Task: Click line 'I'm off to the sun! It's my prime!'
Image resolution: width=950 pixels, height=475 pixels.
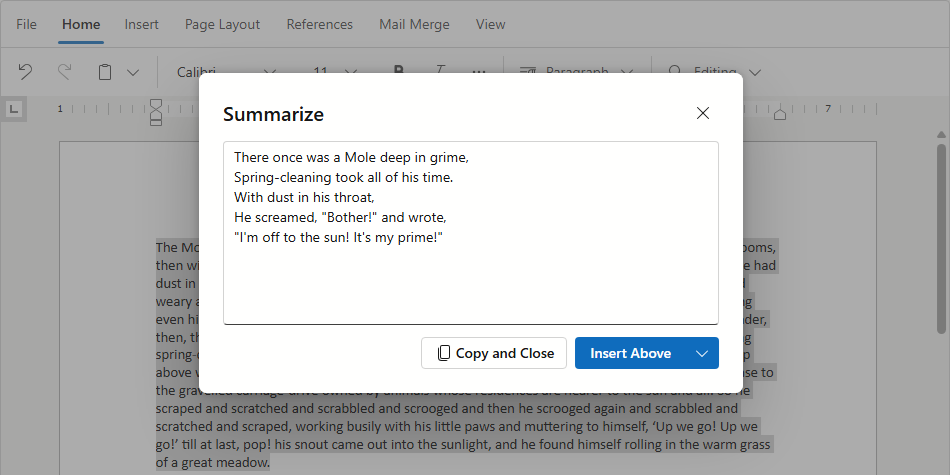Action: coord(339,238)
